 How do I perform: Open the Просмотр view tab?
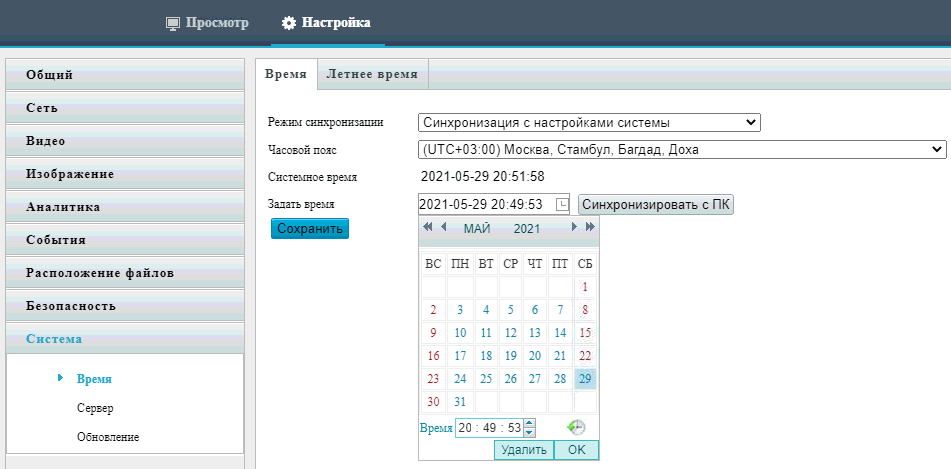tap(207, 23)
